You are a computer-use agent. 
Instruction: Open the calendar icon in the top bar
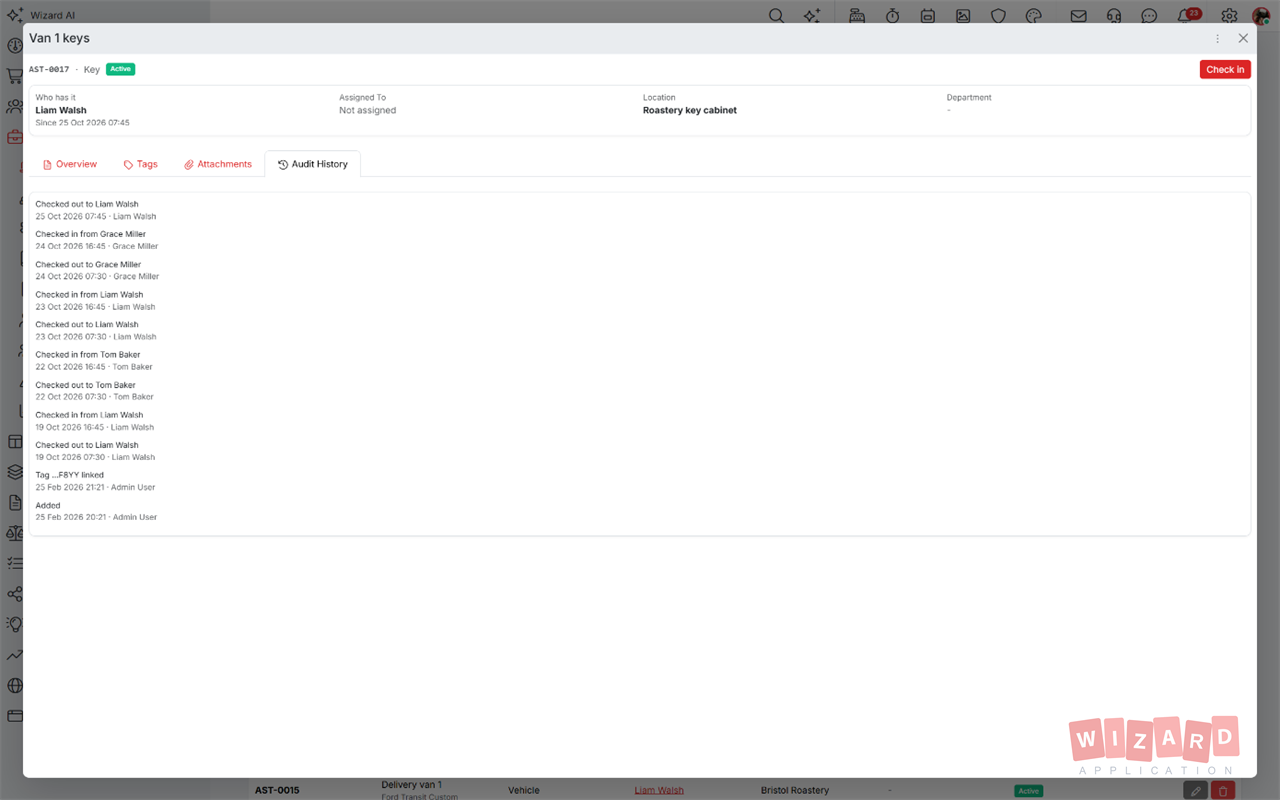(x=928, y=16)
